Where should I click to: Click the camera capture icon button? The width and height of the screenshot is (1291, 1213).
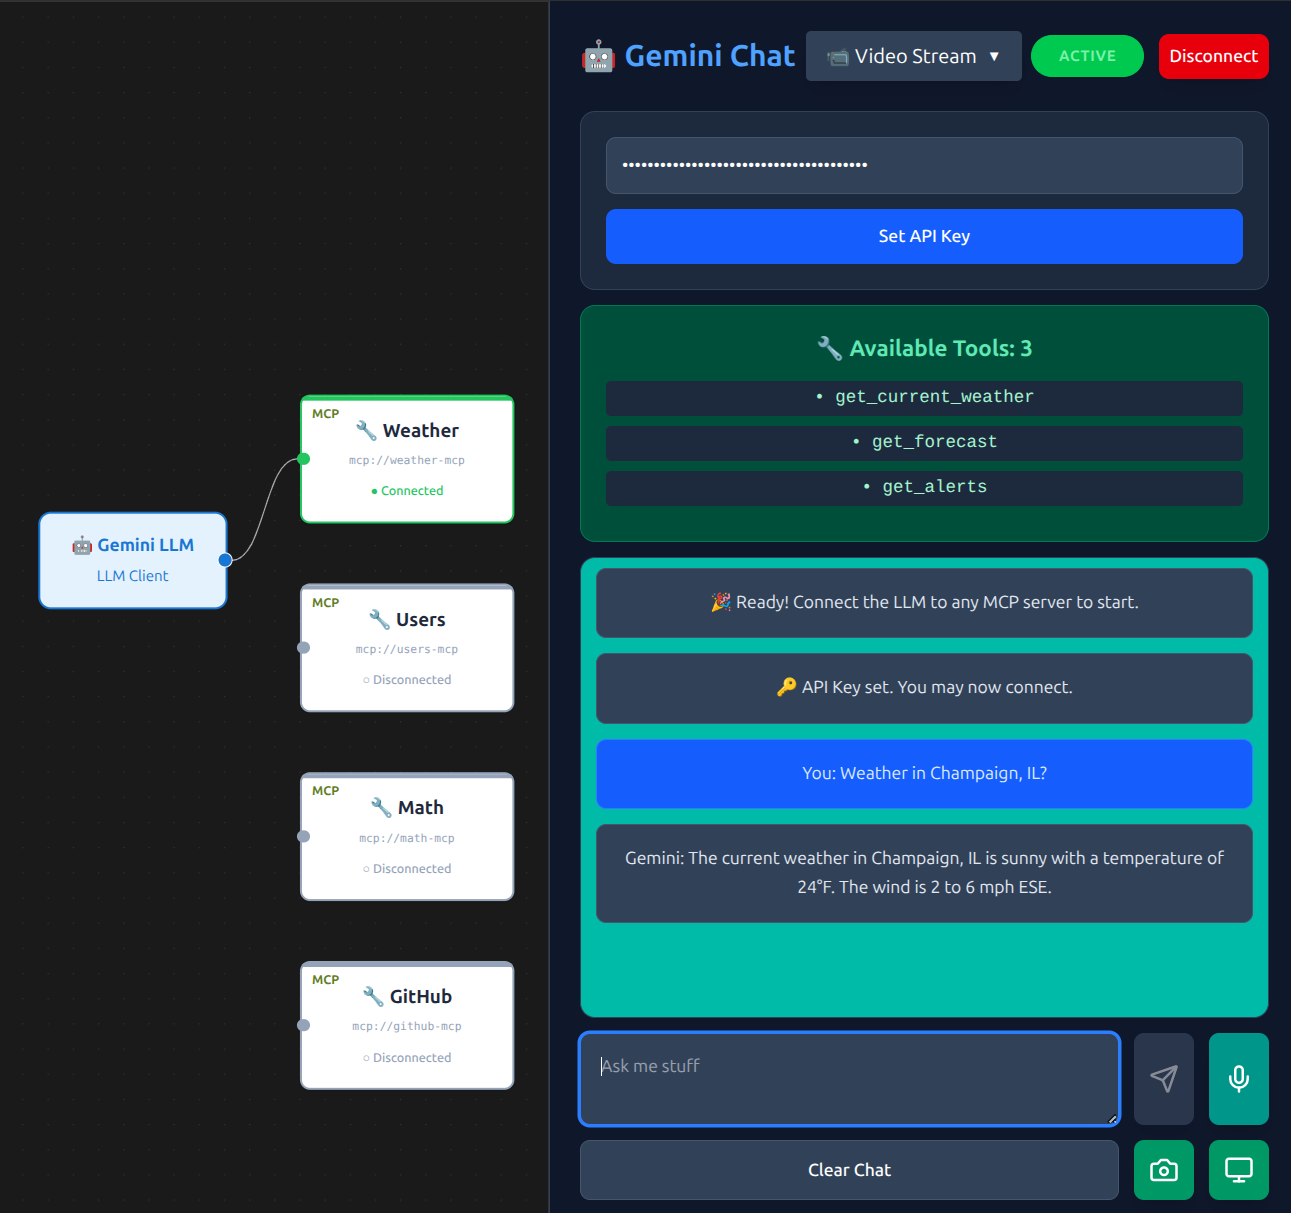[x=1163, y=1169]
